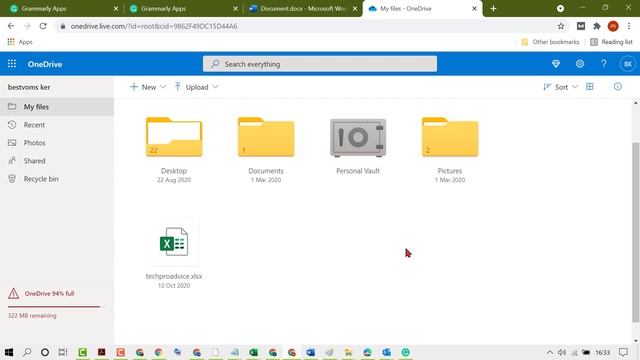
Task: Open the techproadvice.xlsx Excel file
Action: coord(174,242)
